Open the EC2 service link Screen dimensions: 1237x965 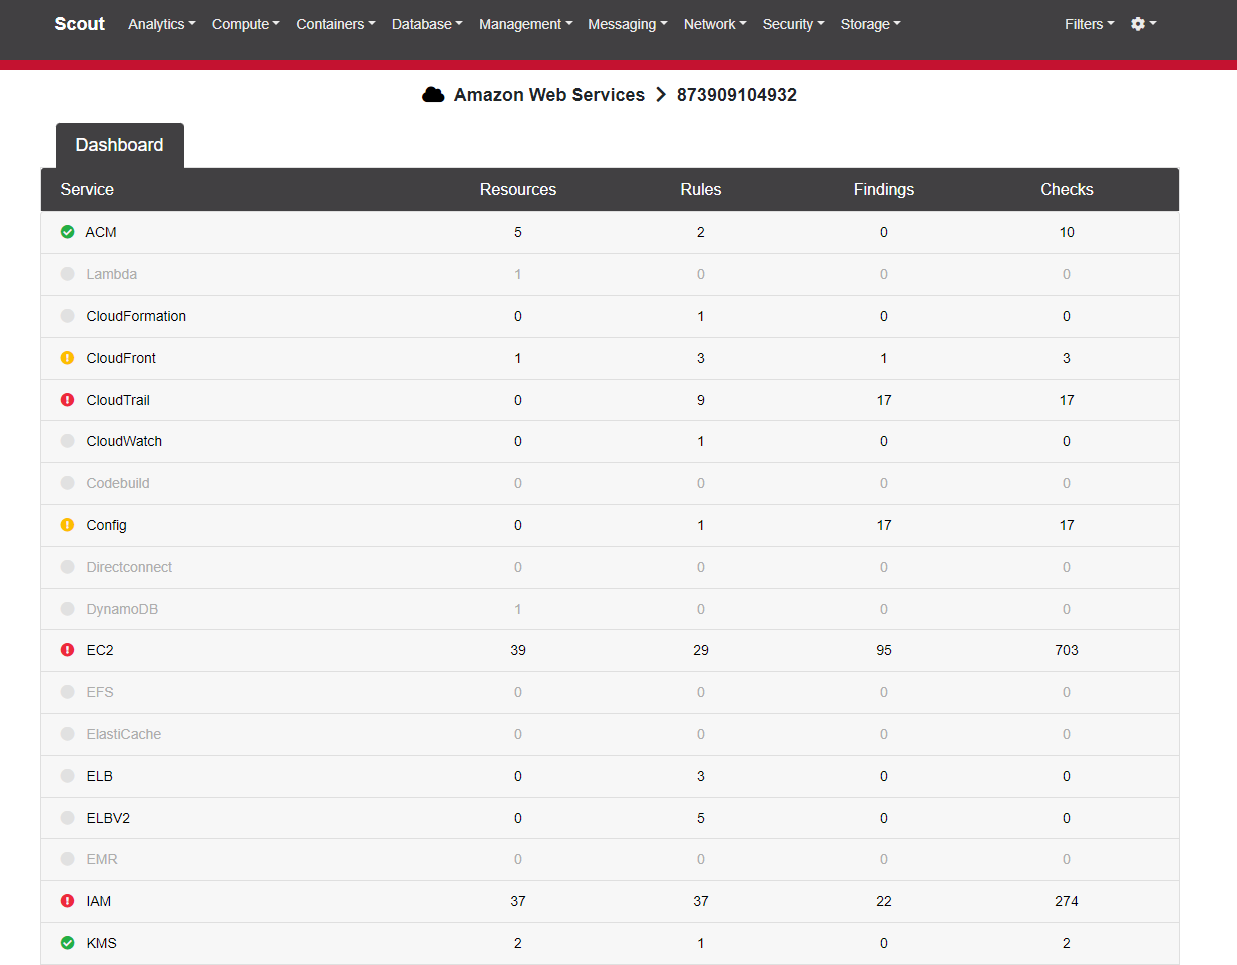pos(100,650)
